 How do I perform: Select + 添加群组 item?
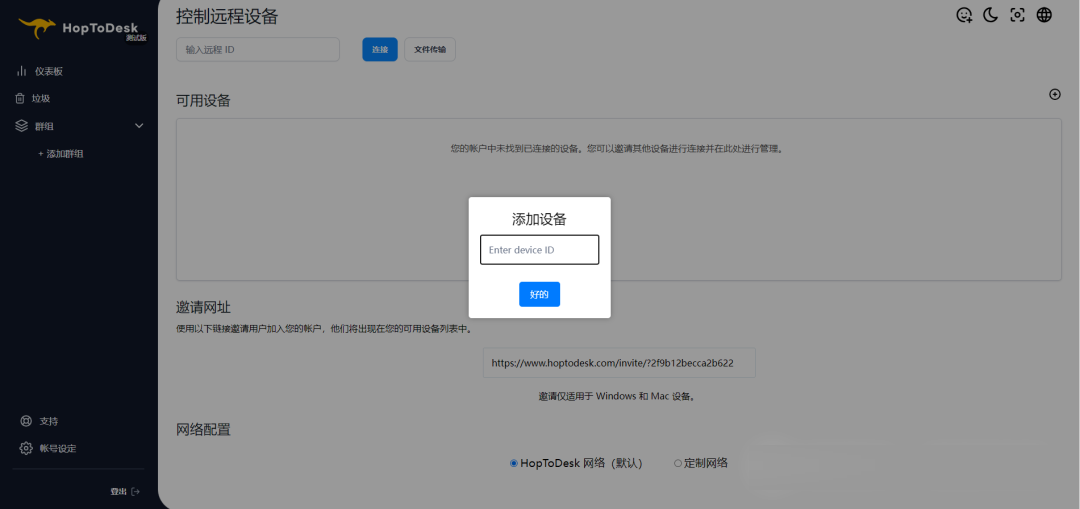coord(61,154)
